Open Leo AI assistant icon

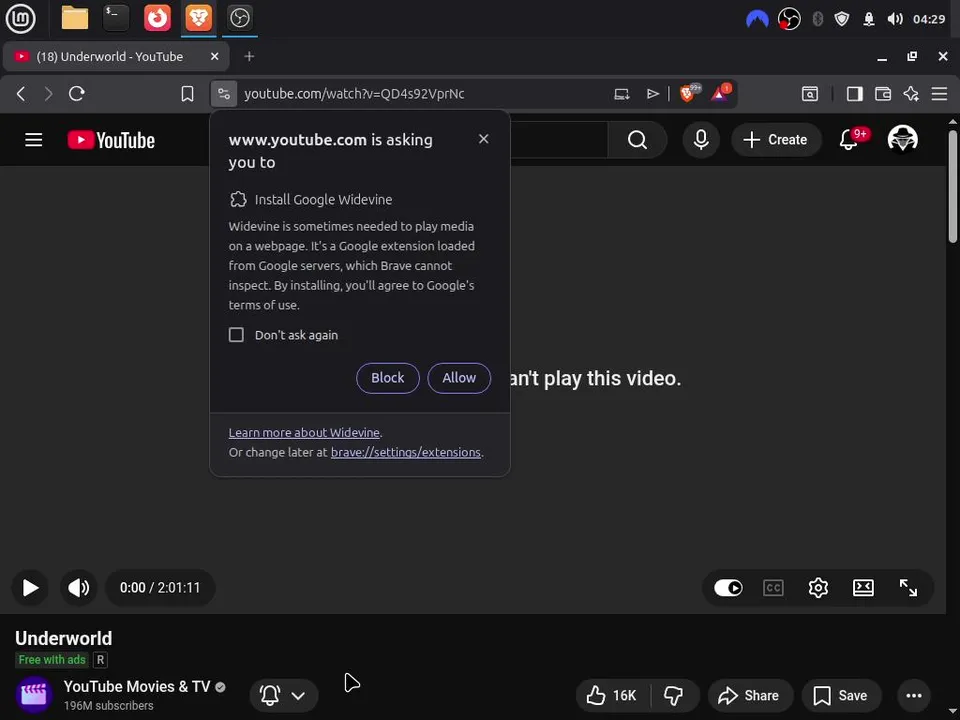(x=911, y=94)
